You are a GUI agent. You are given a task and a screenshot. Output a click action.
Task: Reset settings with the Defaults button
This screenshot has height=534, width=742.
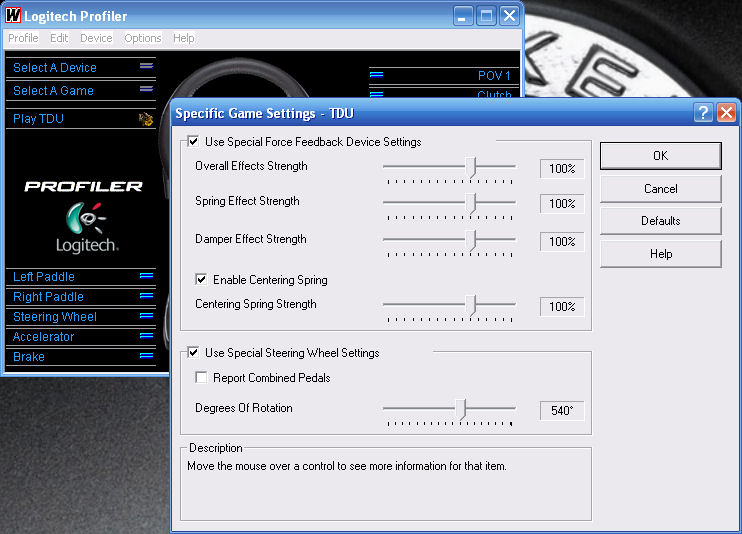click(660, 221)
